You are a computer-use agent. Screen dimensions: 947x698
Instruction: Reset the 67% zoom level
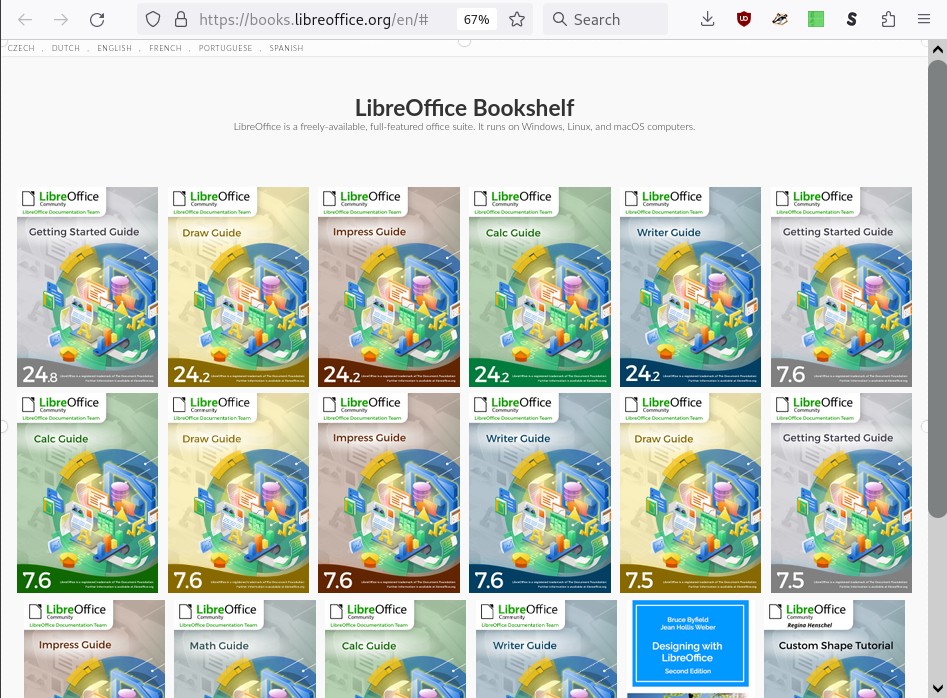pos(477,20)
